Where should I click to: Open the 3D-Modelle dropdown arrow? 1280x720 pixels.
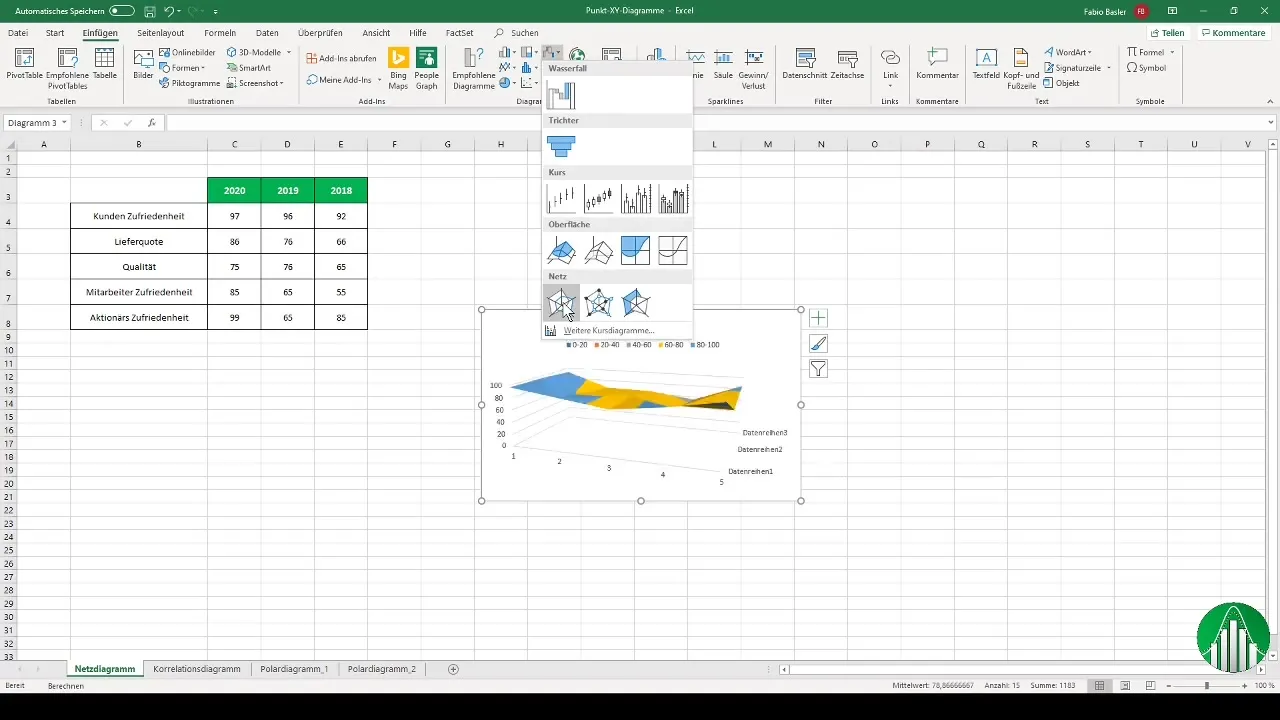click(x=289, y=52)
